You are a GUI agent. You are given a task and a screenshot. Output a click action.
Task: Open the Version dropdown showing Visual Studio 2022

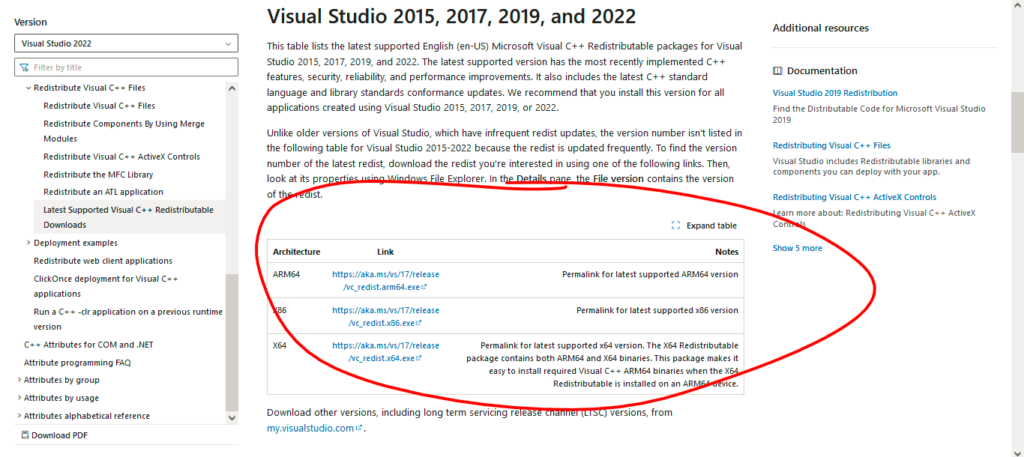(126, 43)
